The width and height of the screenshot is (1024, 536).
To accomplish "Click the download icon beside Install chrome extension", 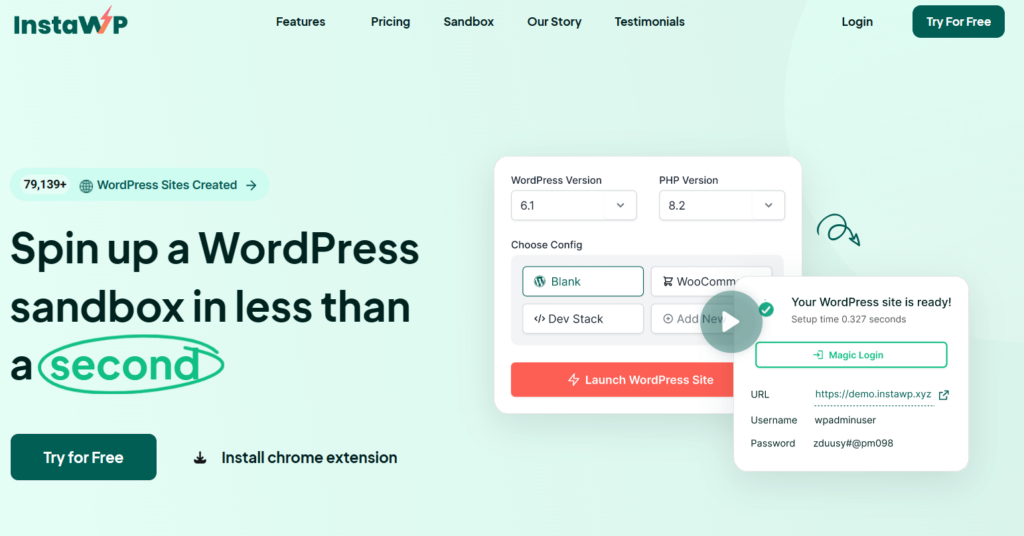I will pos(200,458).
